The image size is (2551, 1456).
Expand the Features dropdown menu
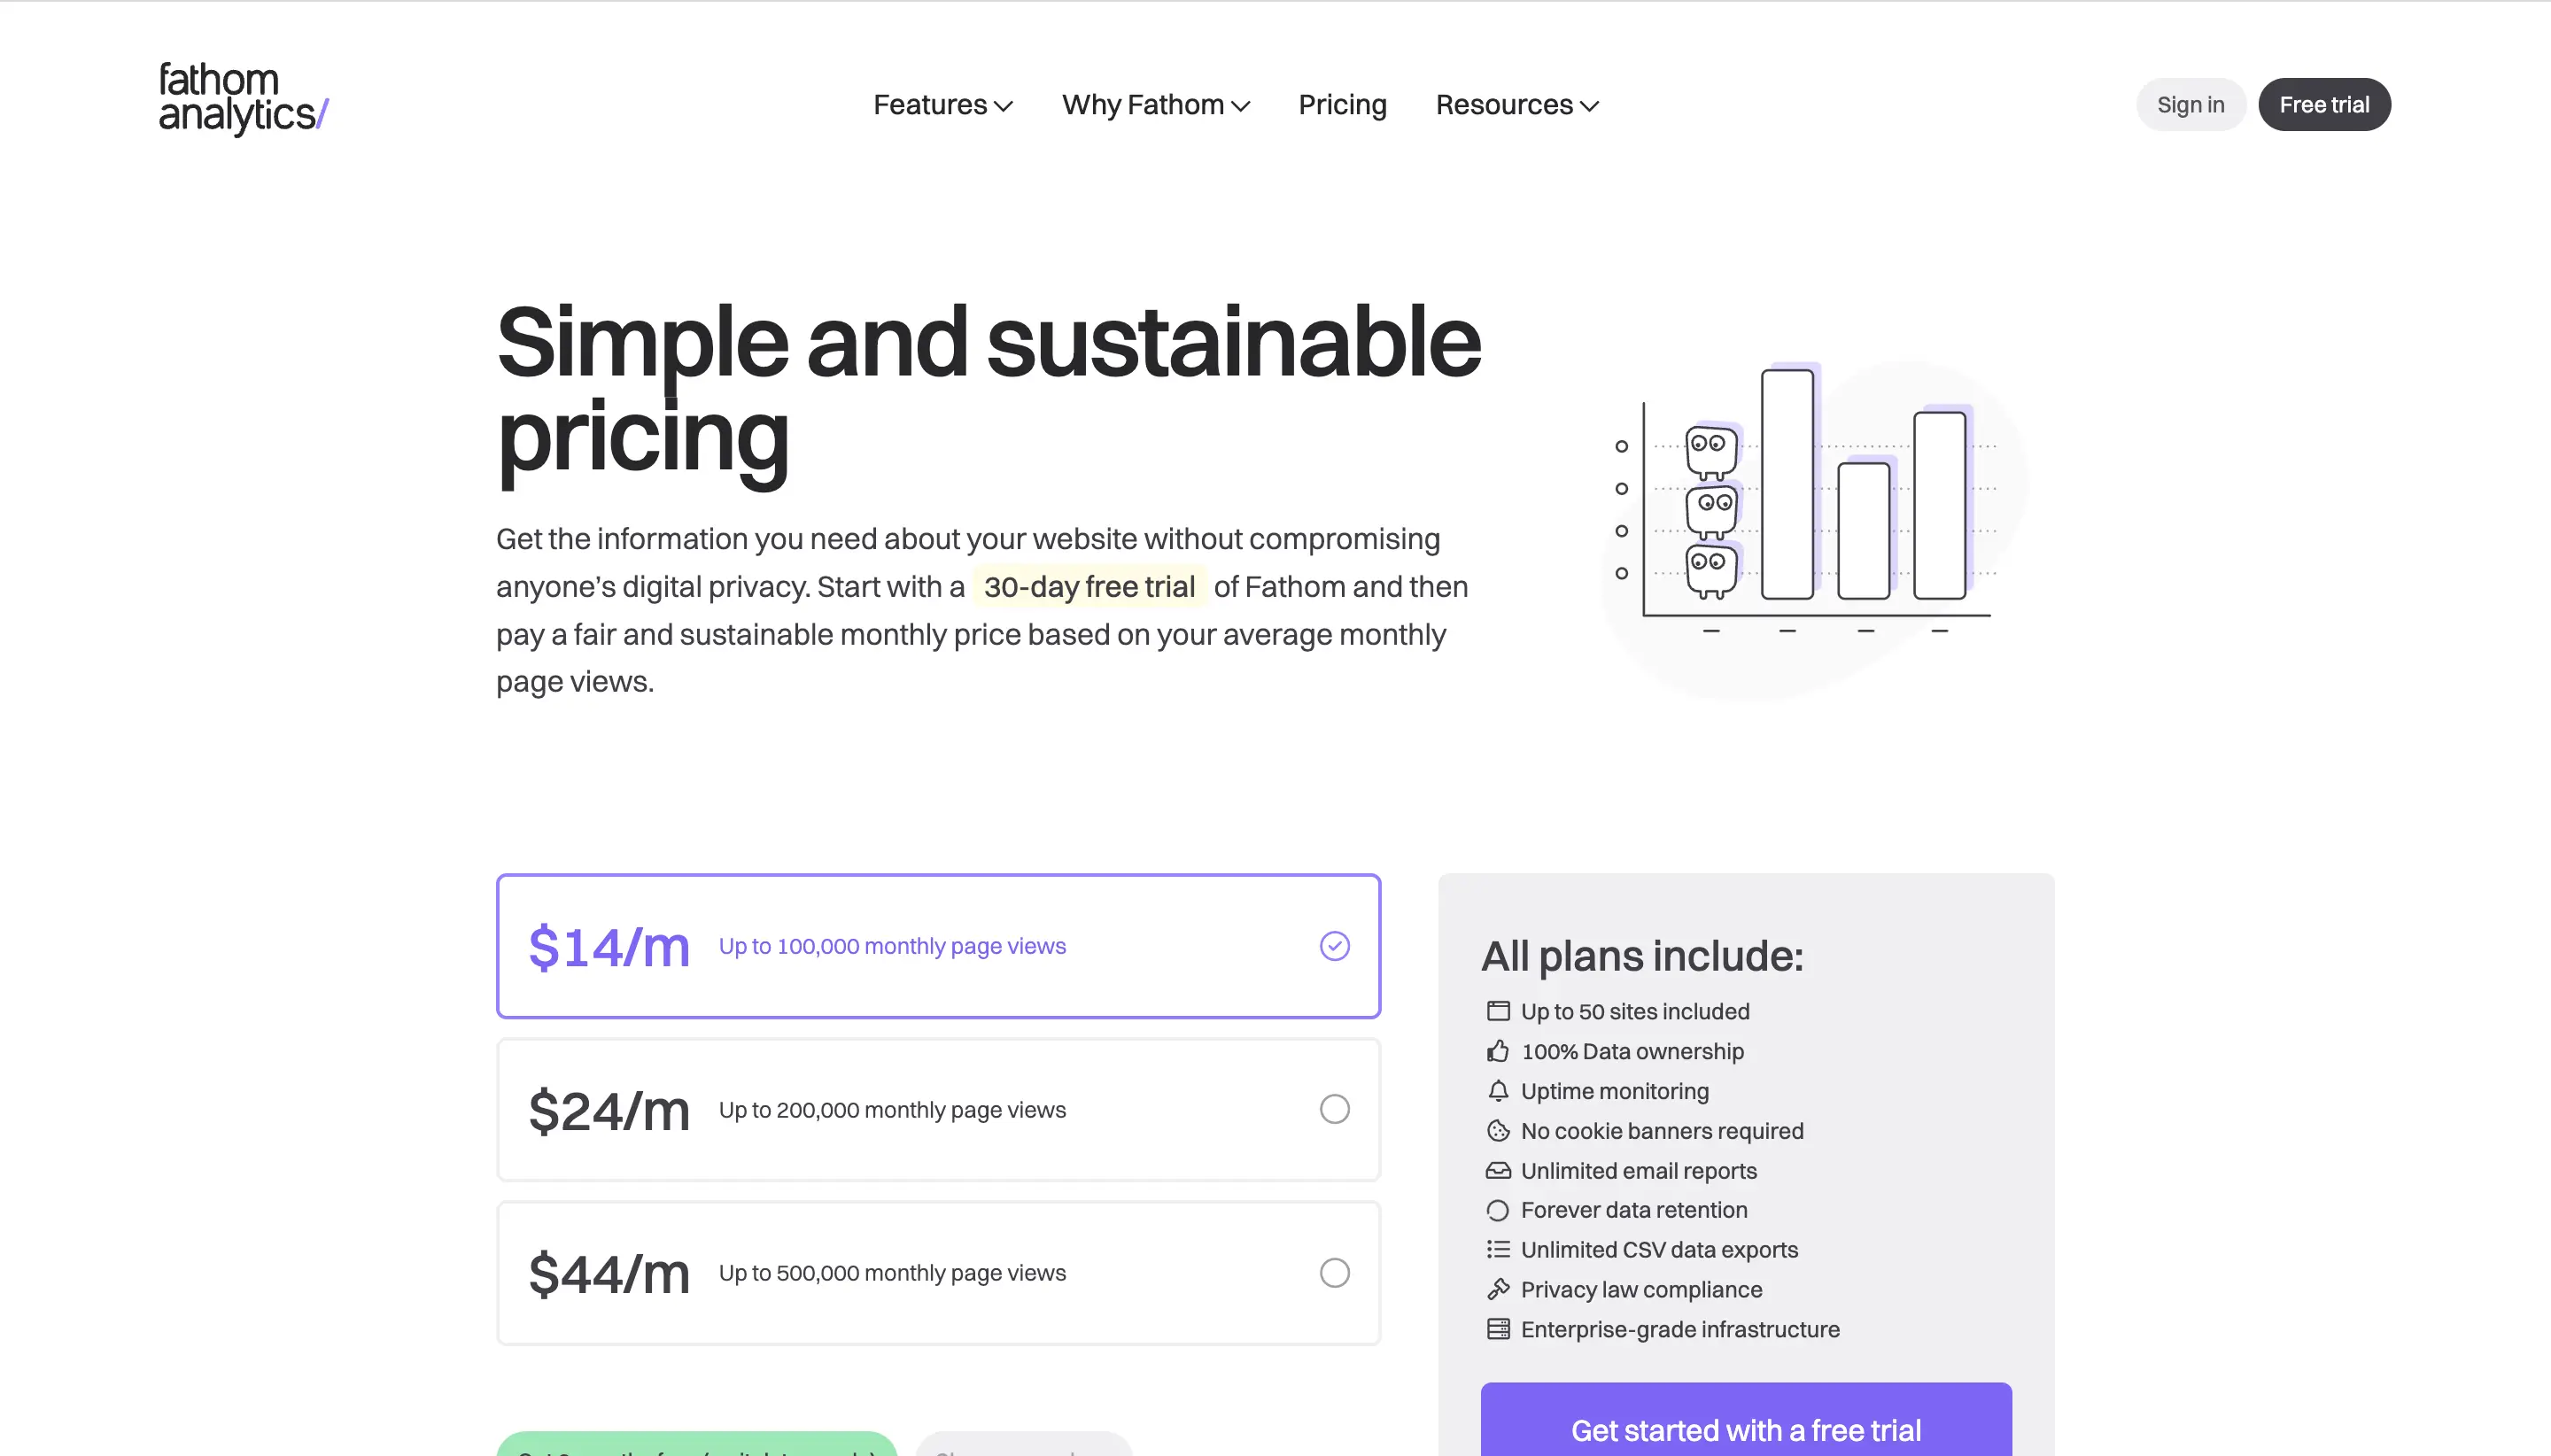tap(942, 105)
